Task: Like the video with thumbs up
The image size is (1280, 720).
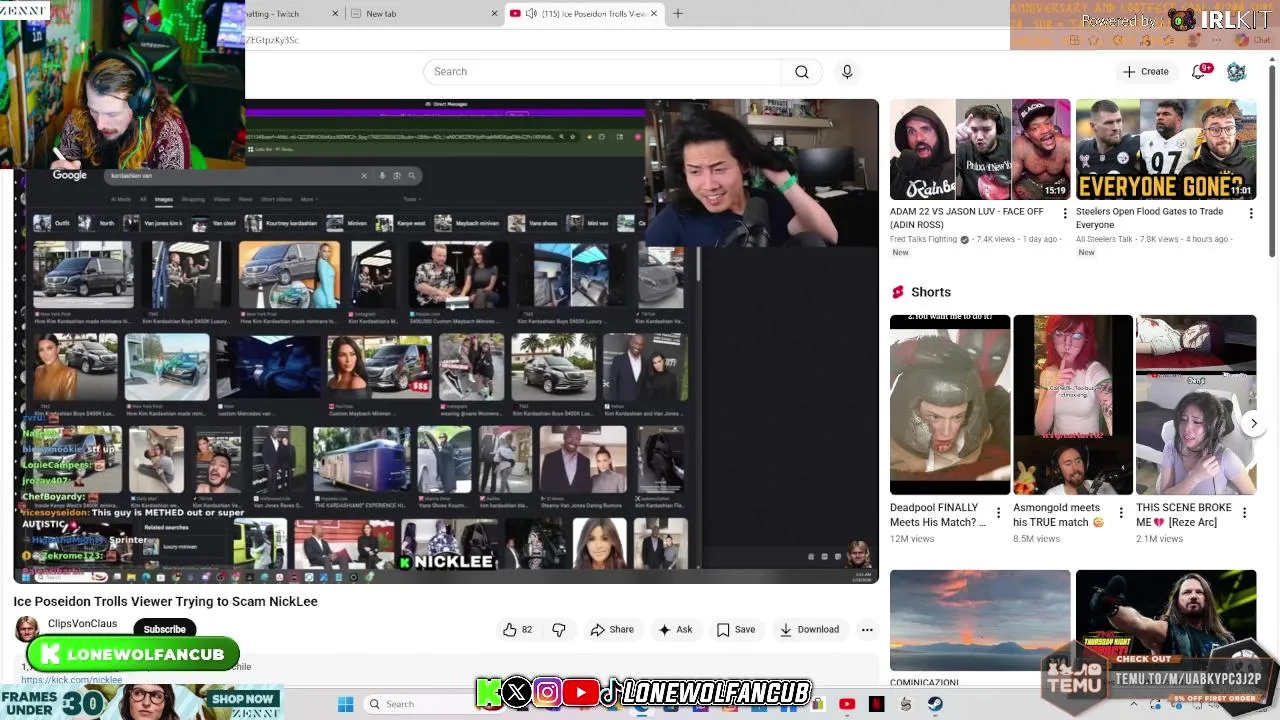Action: (x=517, y=630)
